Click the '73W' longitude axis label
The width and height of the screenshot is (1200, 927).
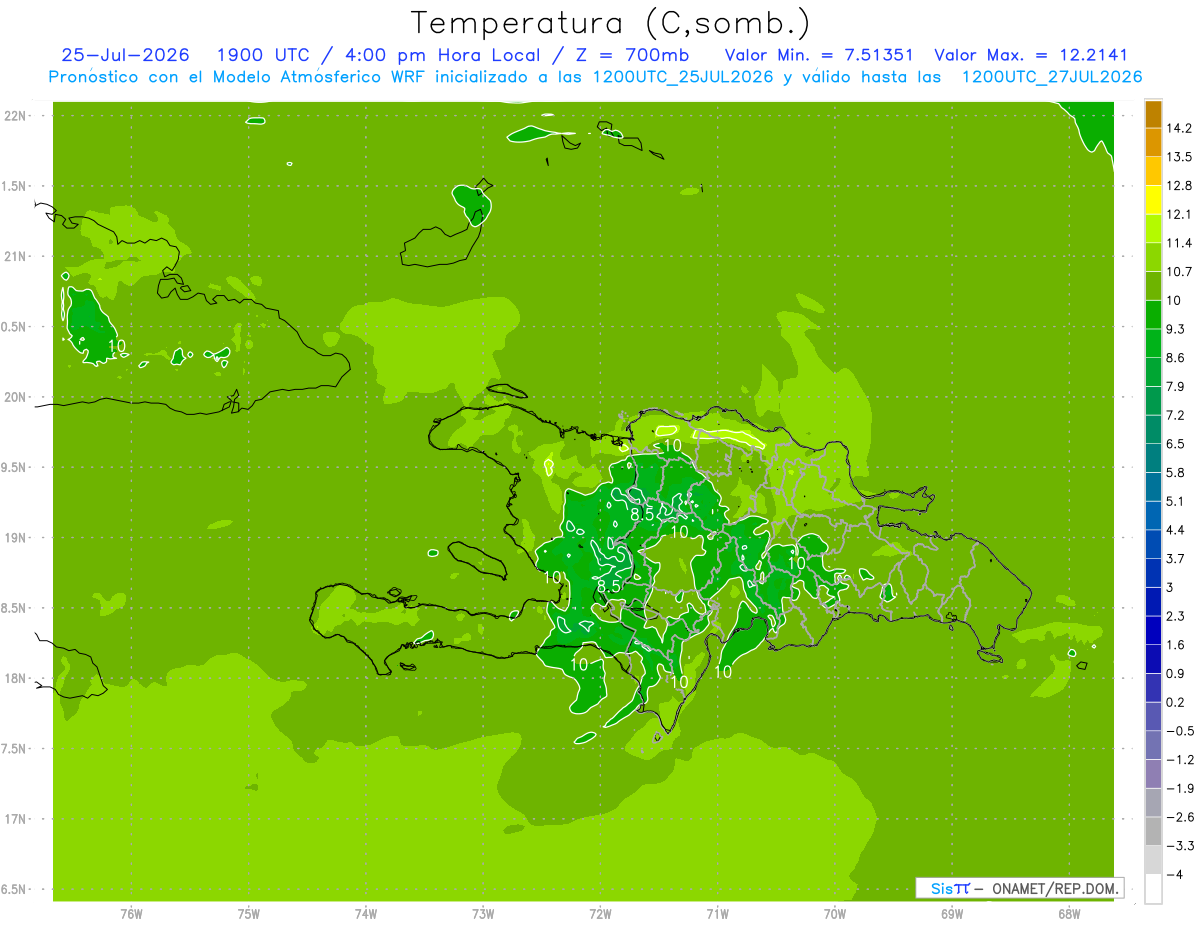tap(483, 913)
